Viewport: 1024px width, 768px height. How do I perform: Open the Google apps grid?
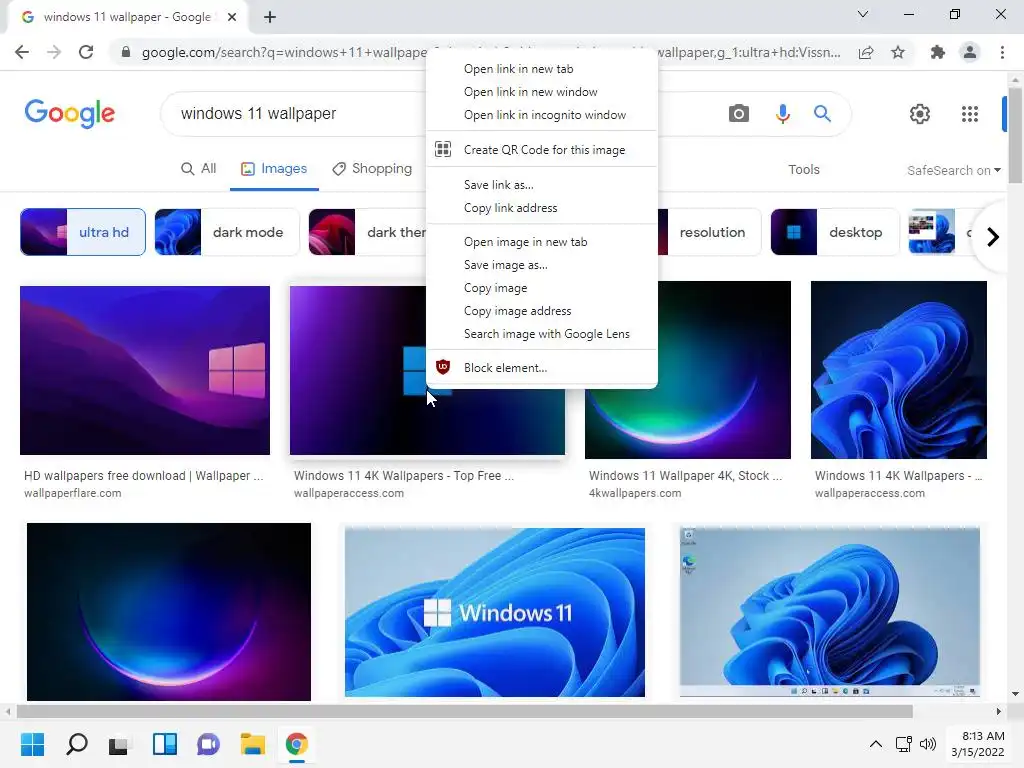click(x=970, y=114)
